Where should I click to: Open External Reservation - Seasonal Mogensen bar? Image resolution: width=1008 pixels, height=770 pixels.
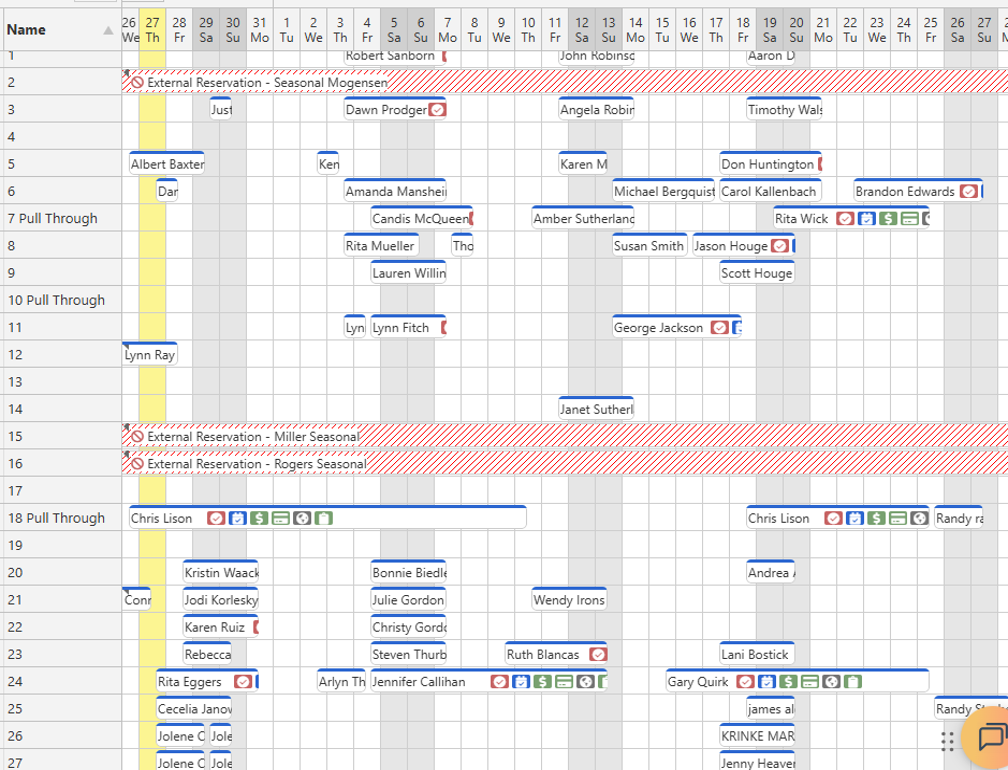coord(564,82)
